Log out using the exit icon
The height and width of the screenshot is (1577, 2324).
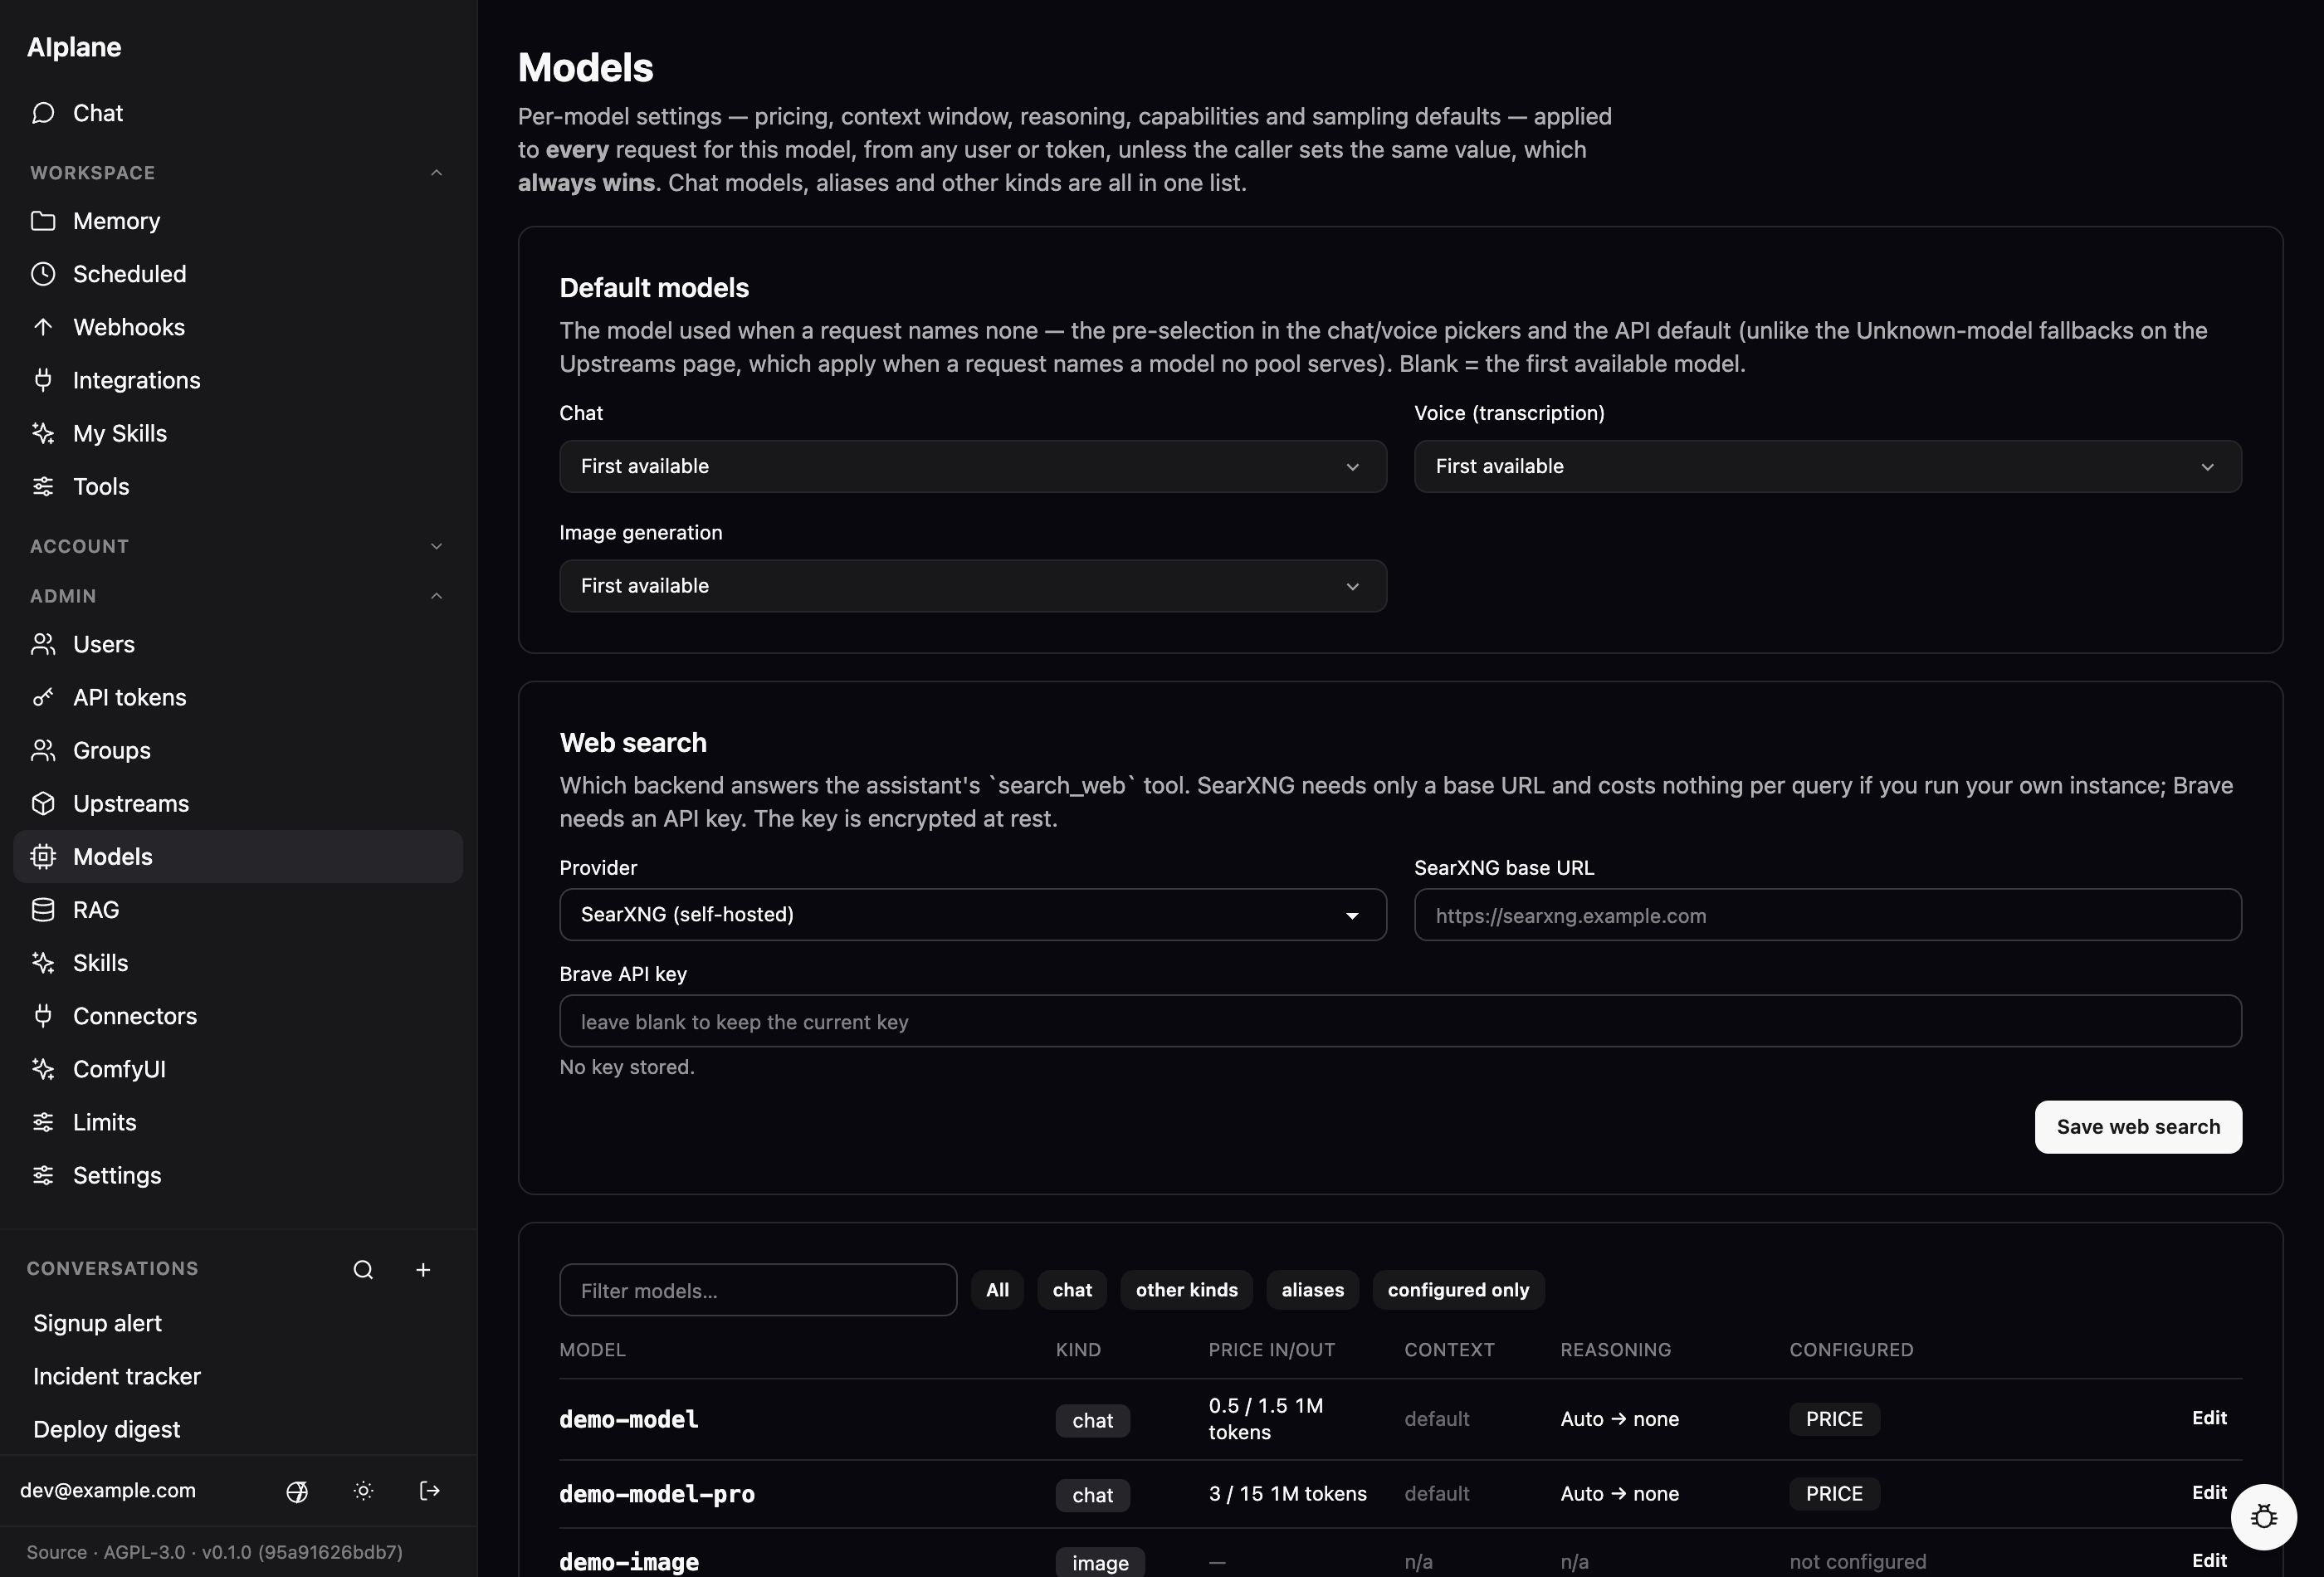click(430, 1491)
